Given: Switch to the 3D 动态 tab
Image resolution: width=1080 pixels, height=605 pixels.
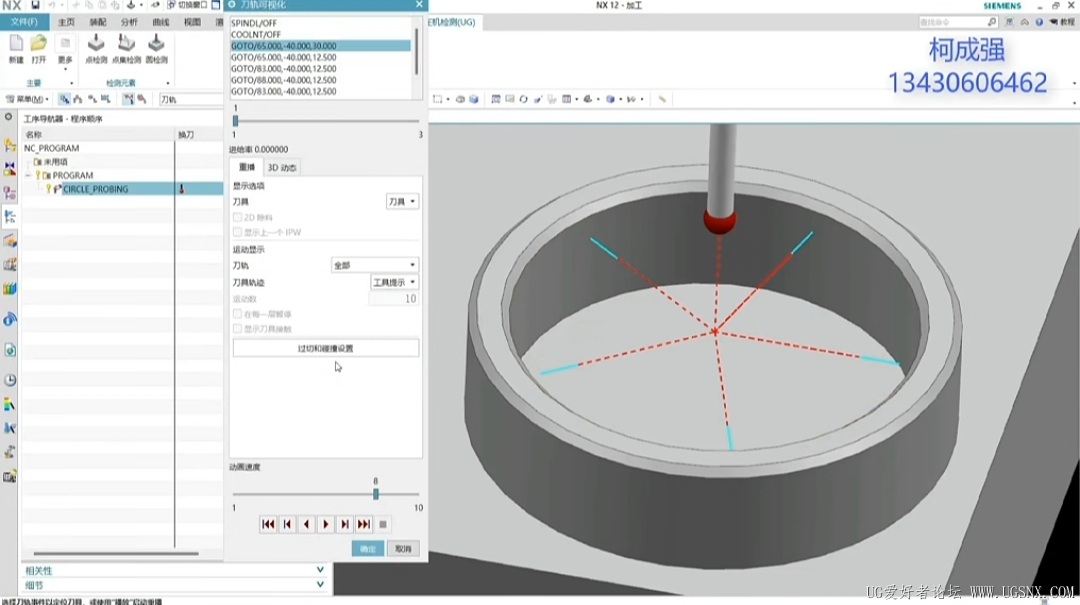Looking at the screenshot, I should [x=282, y=168].
